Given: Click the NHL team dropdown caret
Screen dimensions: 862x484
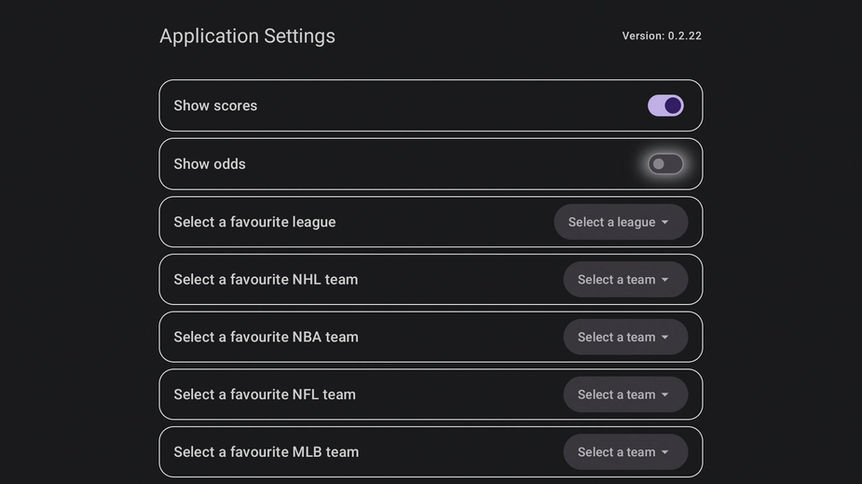Looking at the screenshot, I should 665,280.
